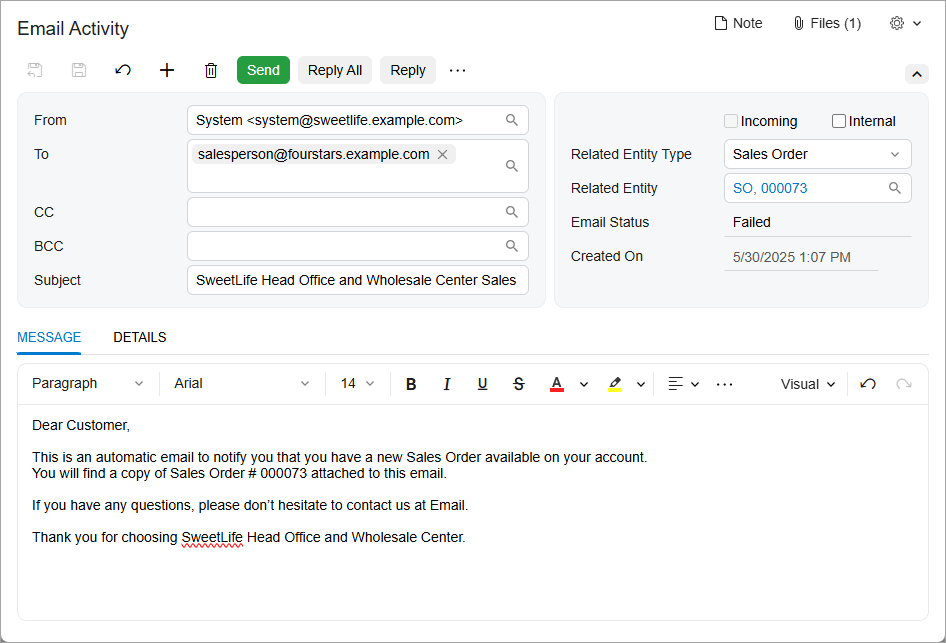946x643 pixels.
Task: Toggle underline formatting
Action: [483, 384]
